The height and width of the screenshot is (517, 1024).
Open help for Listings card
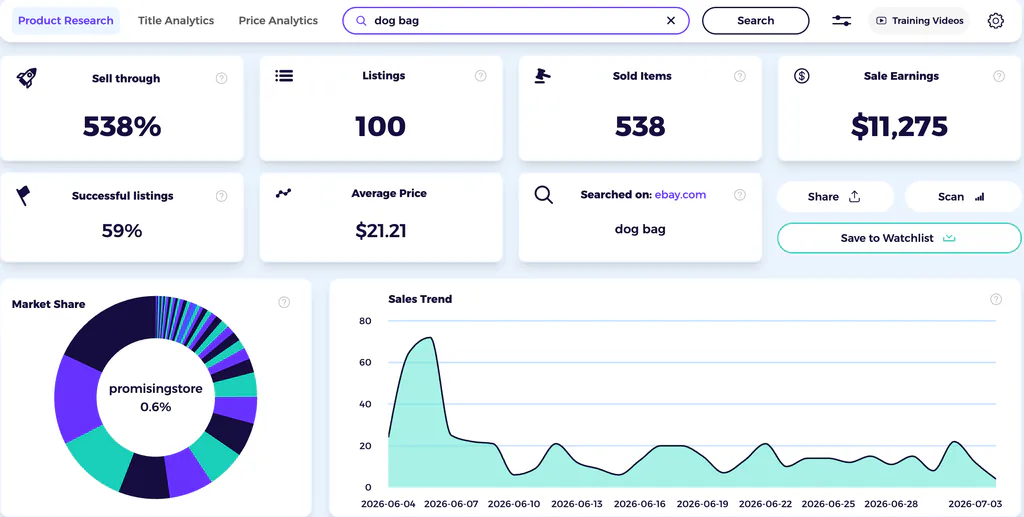point(481,76)
